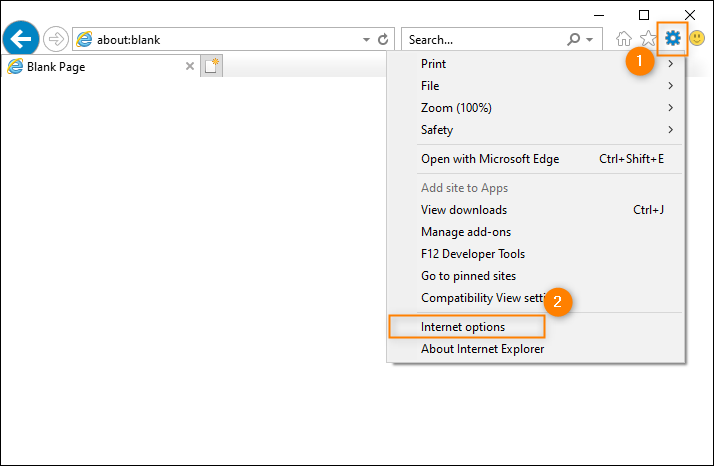Maximize the browser window
Screen dimensions: 714x466
point(643,15)
